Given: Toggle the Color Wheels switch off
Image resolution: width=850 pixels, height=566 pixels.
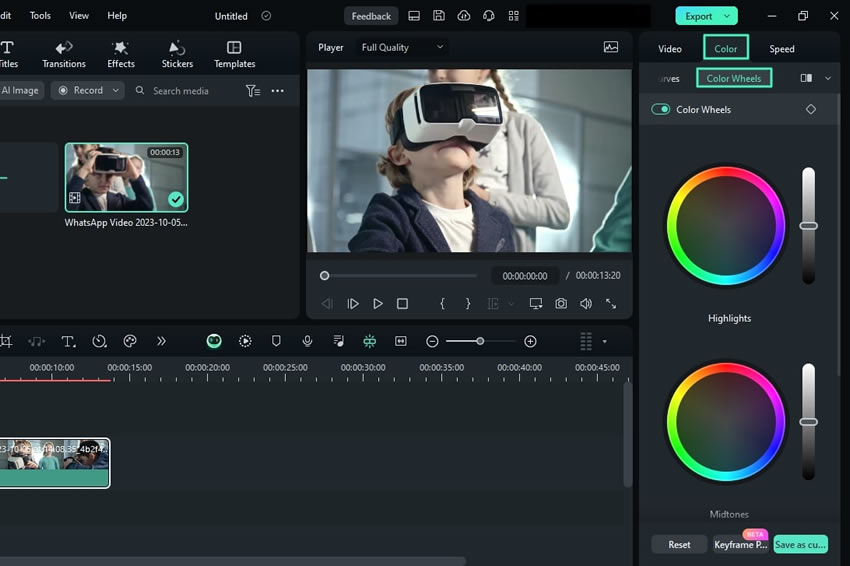Looking at the screenshot, I should [660, 110].
